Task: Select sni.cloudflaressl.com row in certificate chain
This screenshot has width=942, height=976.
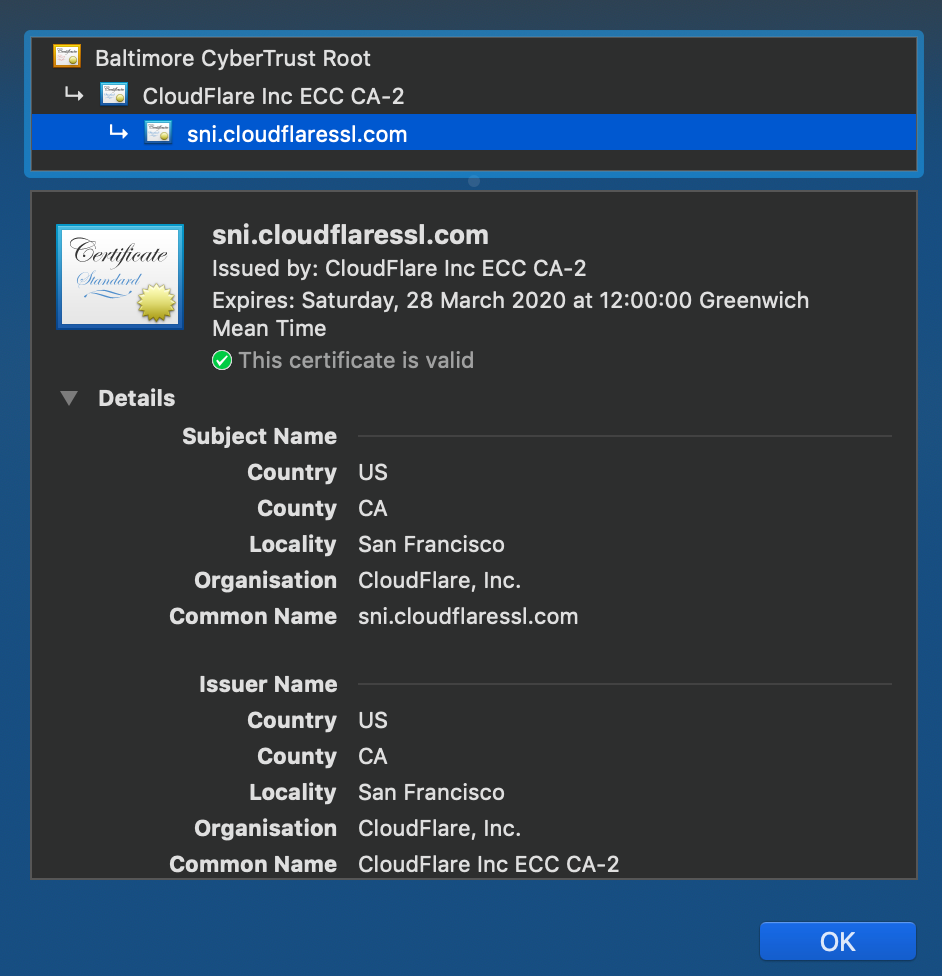Action: (x=474, y=133)
